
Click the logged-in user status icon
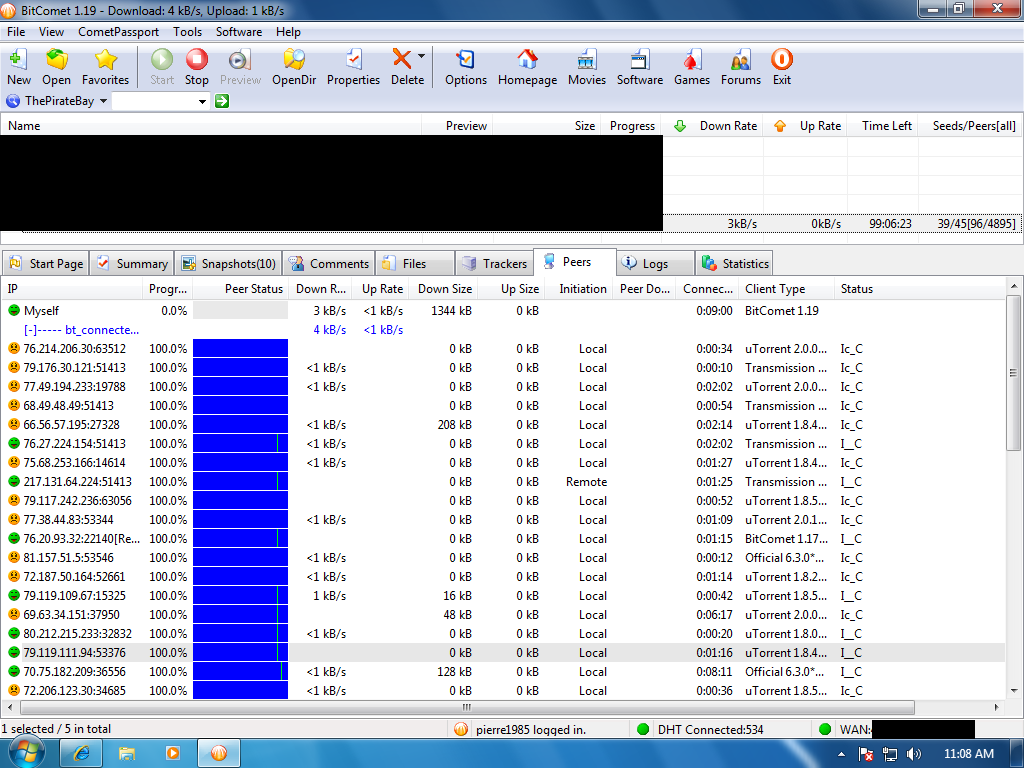point(461,729)
